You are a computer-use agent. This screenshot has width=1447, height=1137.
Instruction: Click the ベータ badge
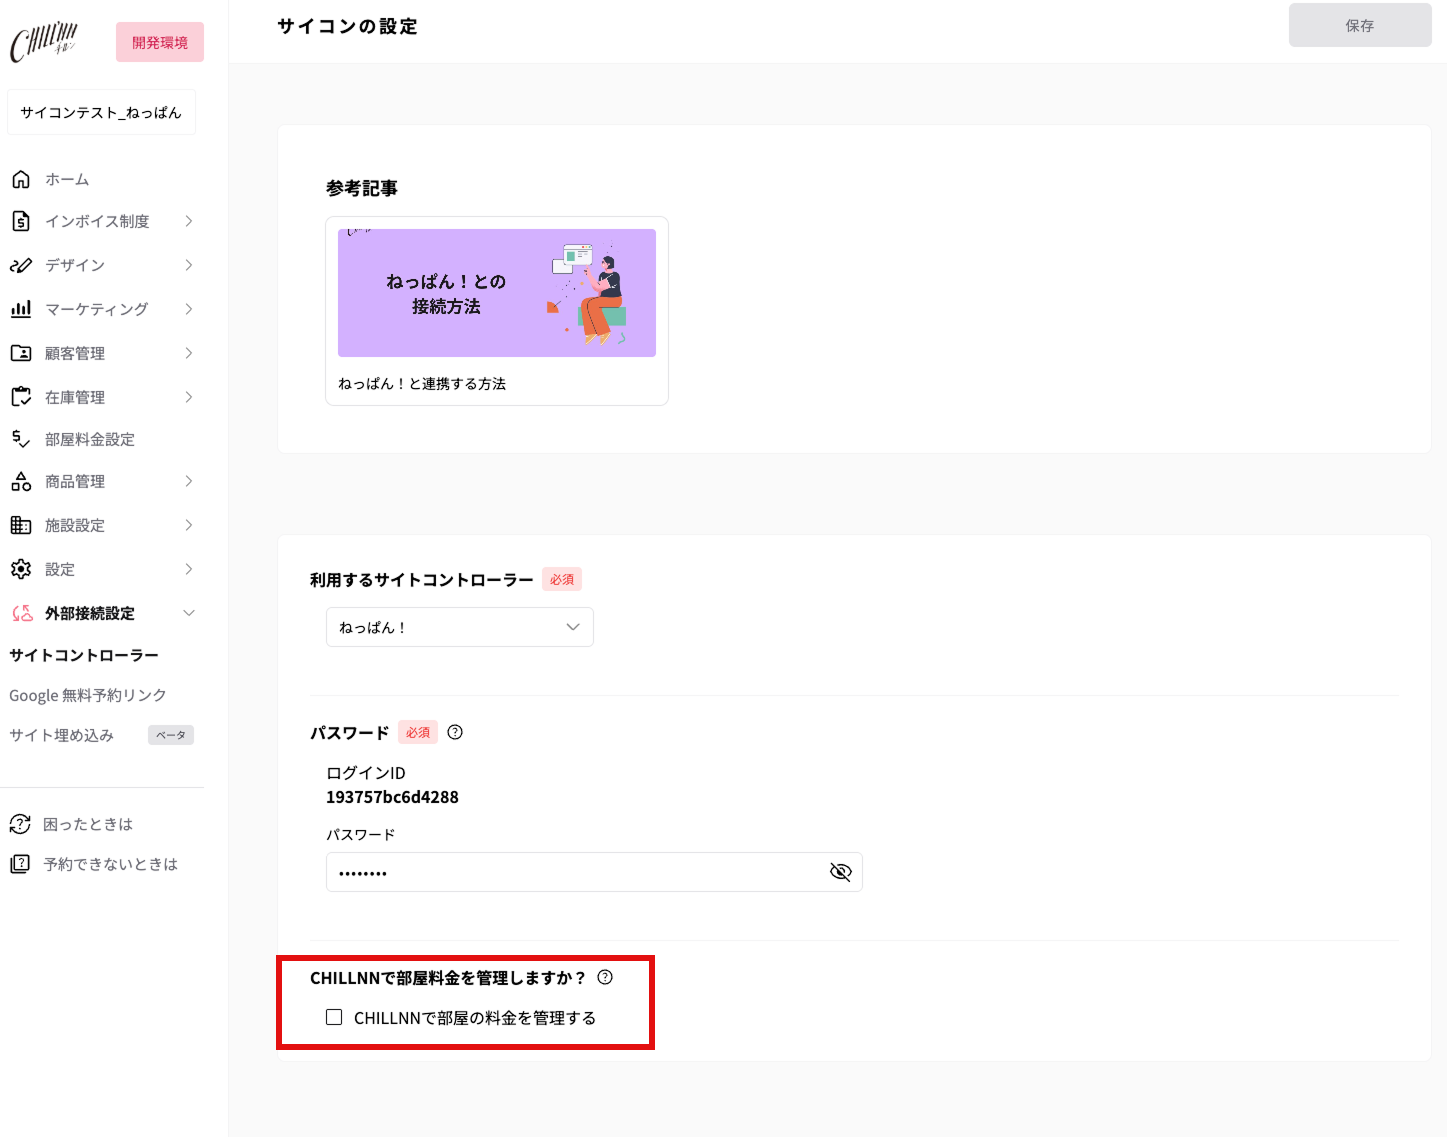click(x=171, y=735)
